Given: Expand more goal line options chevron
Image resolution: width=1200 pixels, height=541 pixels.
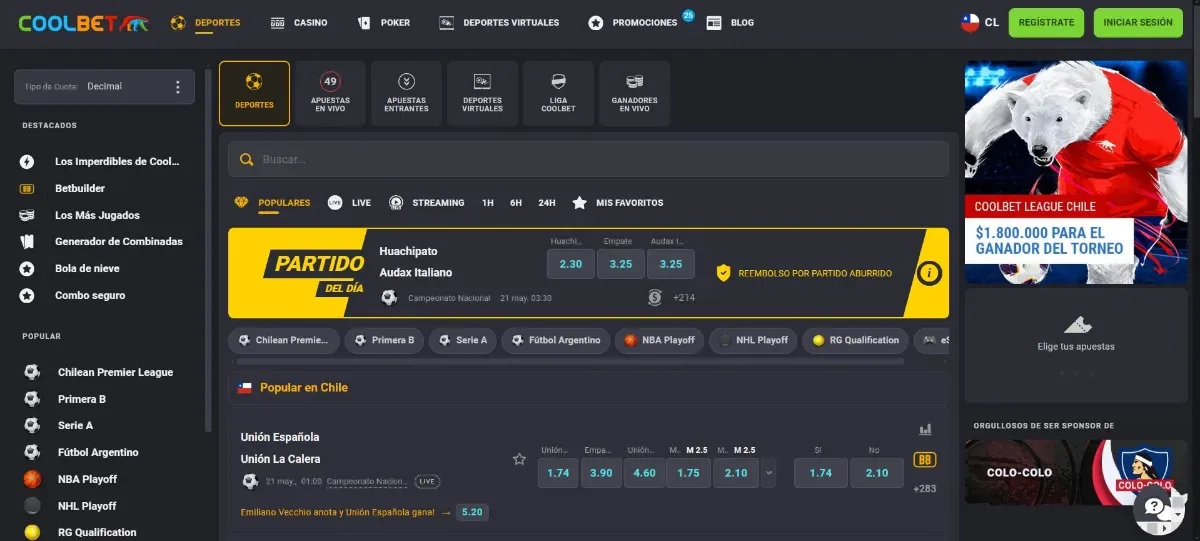Looking at the screenshot, I should click(x=768, y=473).
